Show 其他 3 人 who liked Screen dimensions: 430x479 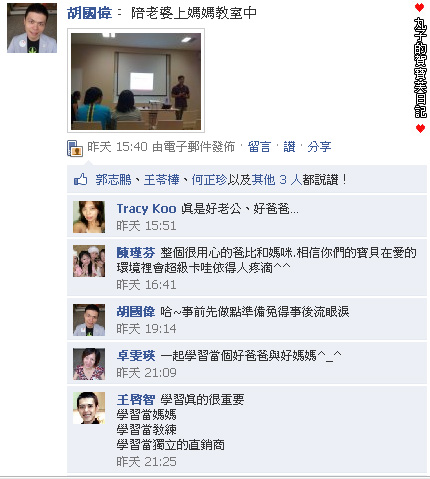click(277, 180)
